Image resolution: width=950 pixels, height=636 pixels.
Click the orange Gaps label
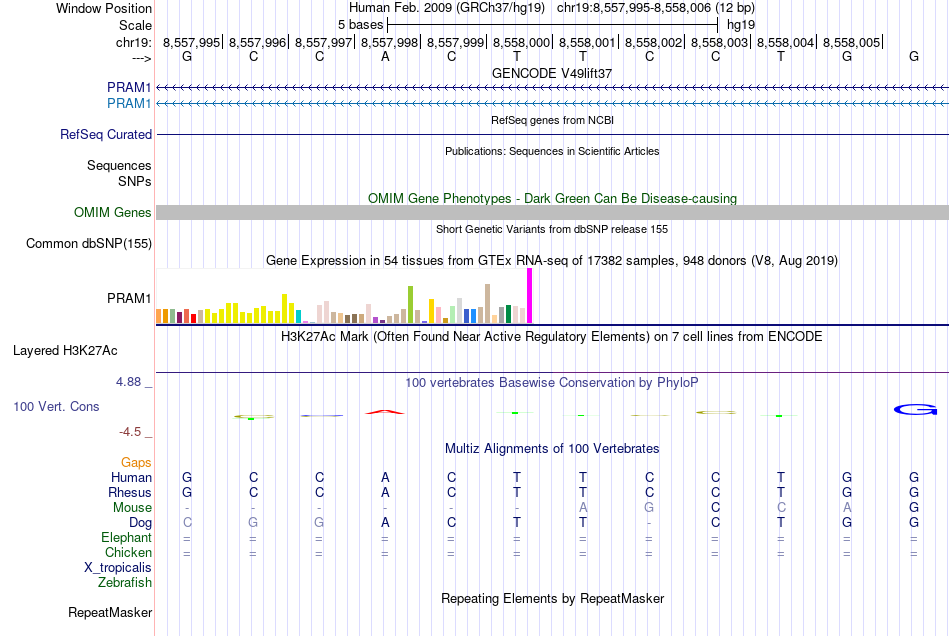136,463
